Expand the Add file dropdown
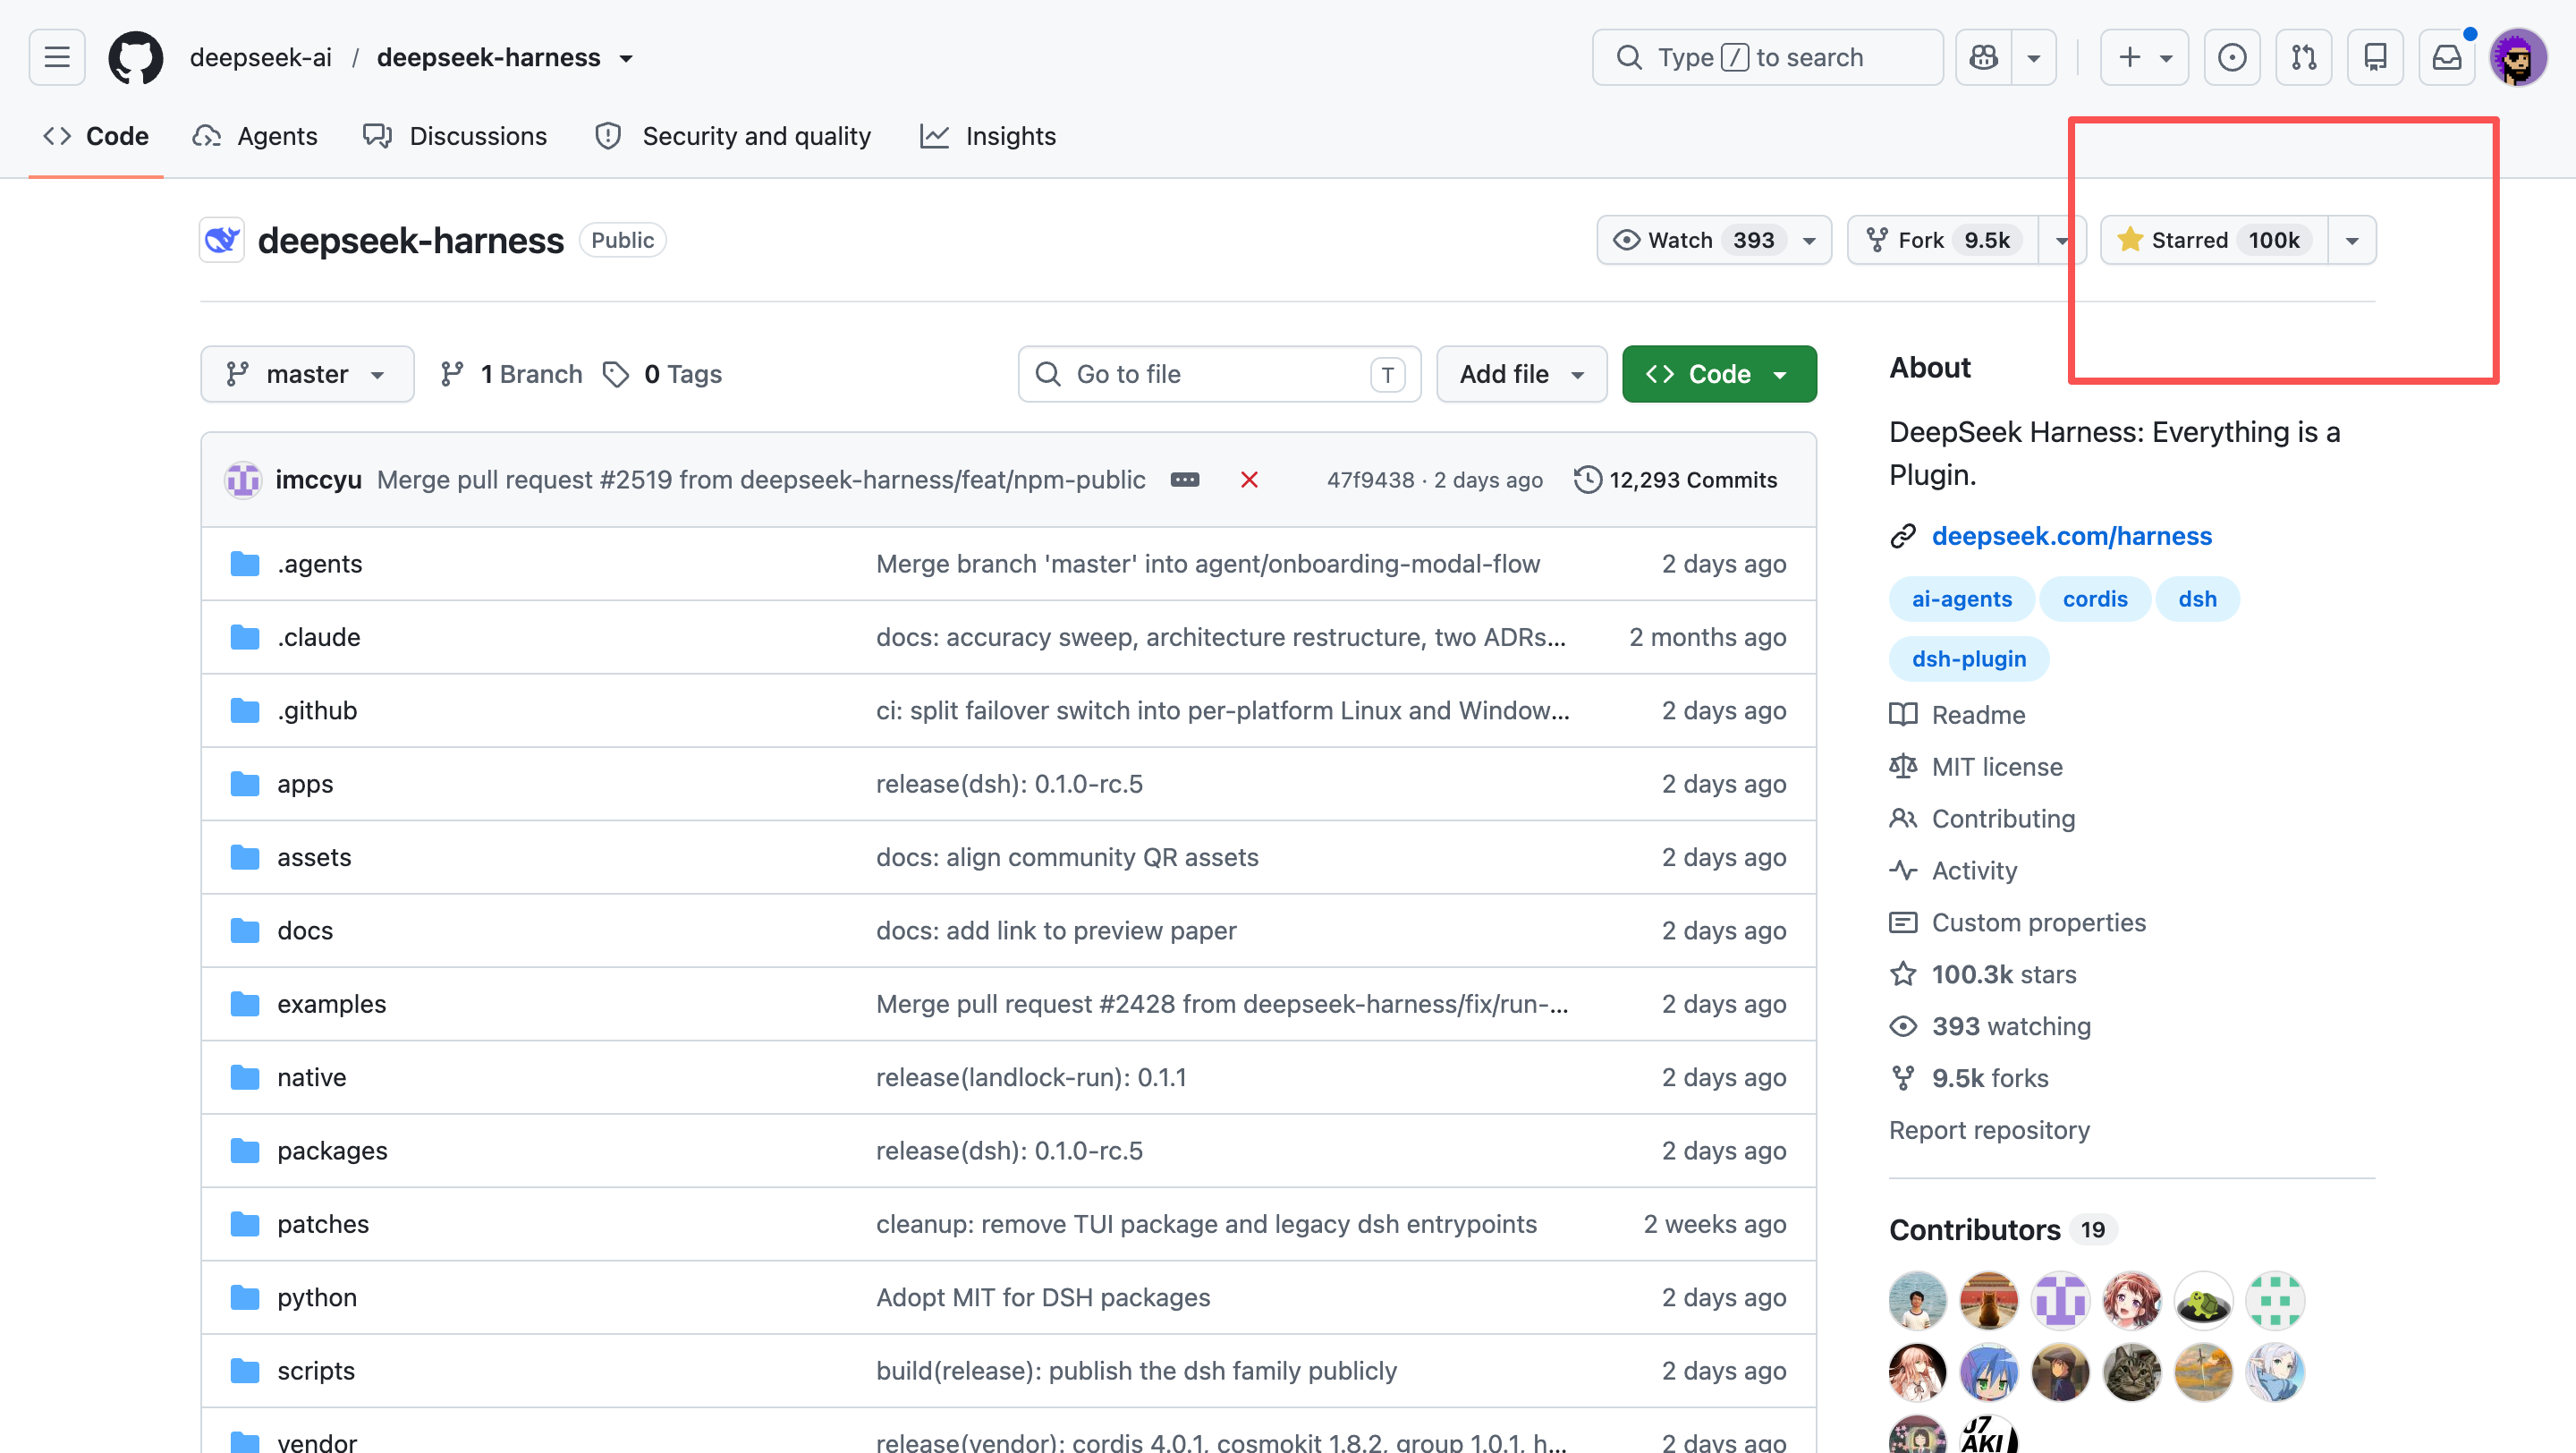The width and height of the screenshot is (2576, 1453). coord(1522,374)
